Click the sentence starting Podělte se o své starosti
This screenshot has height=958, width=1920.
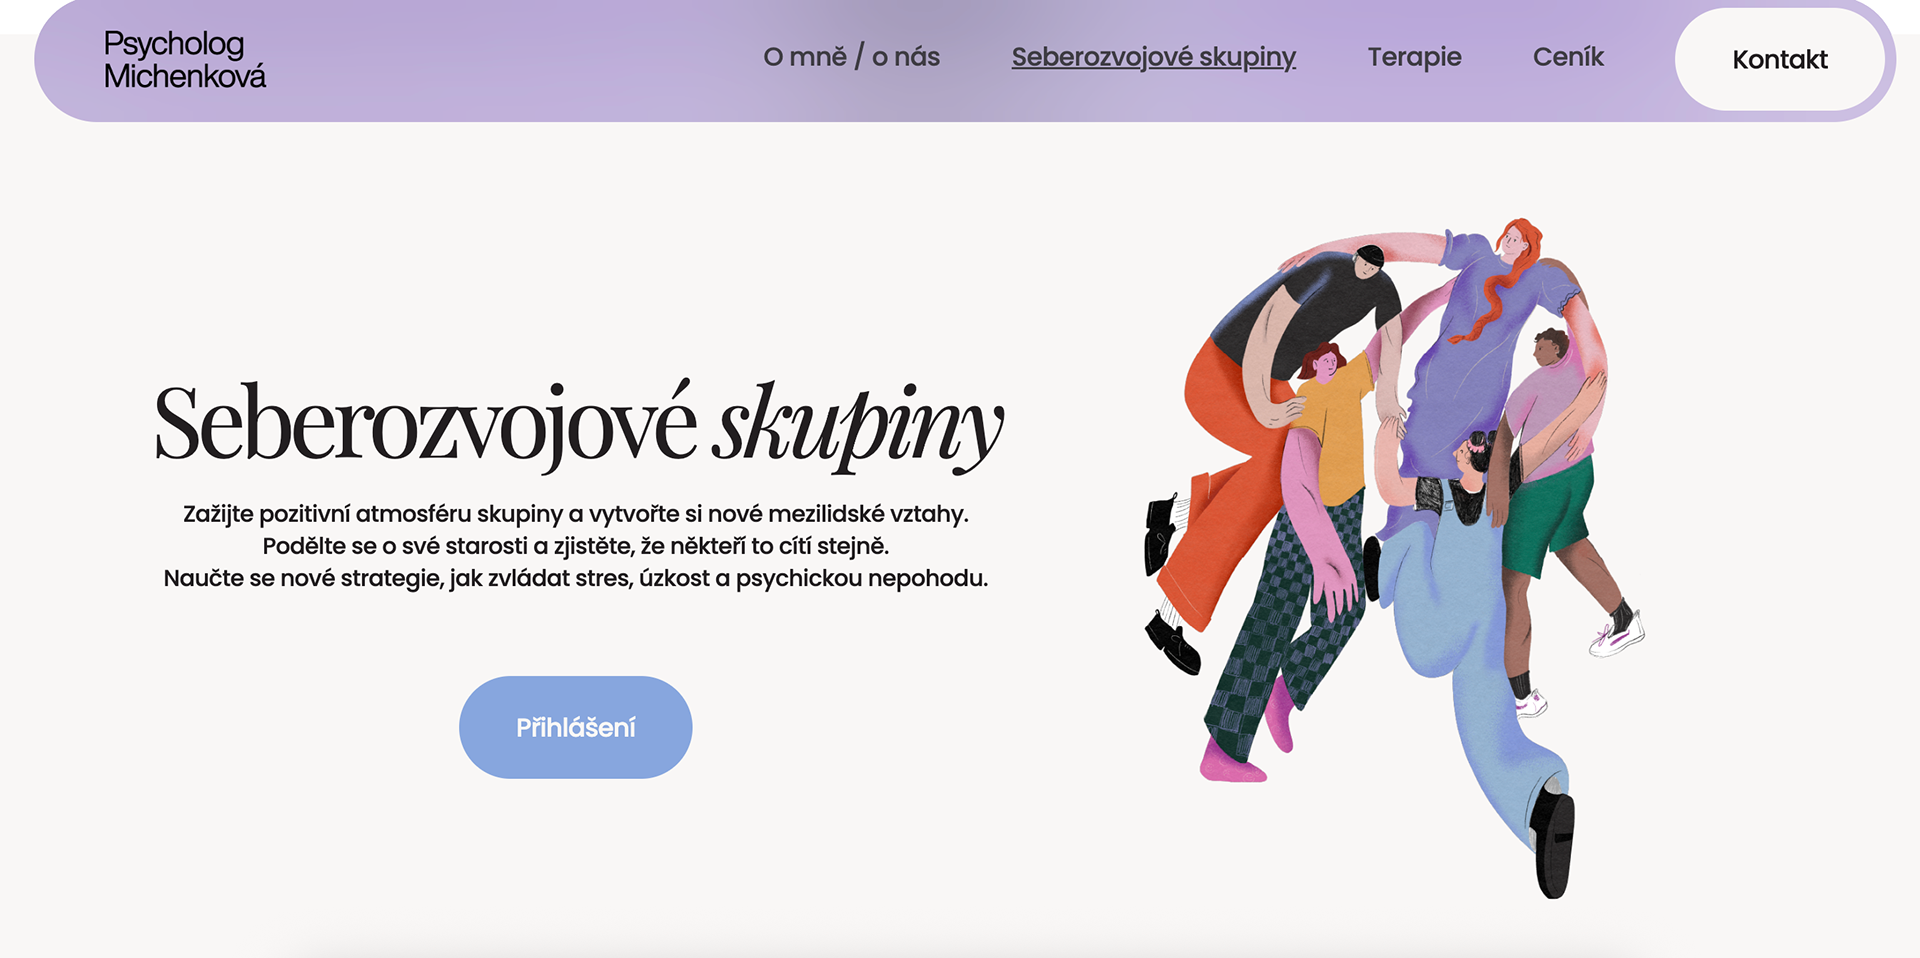point(576,546)
